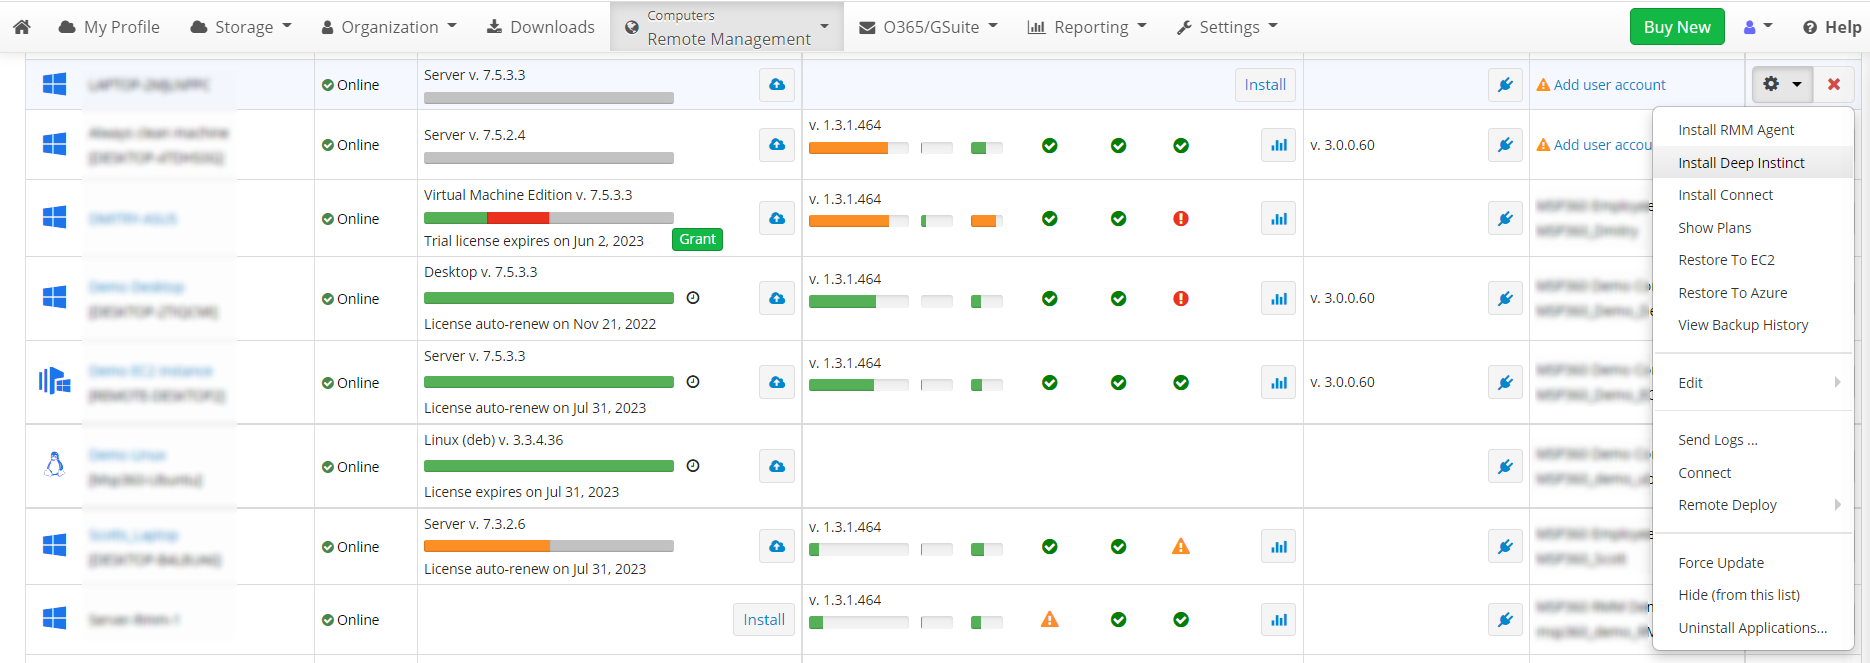Screen dimensions: 1870x663
Task: Select Uninstall Applications...
Action: coord(1752,628)
